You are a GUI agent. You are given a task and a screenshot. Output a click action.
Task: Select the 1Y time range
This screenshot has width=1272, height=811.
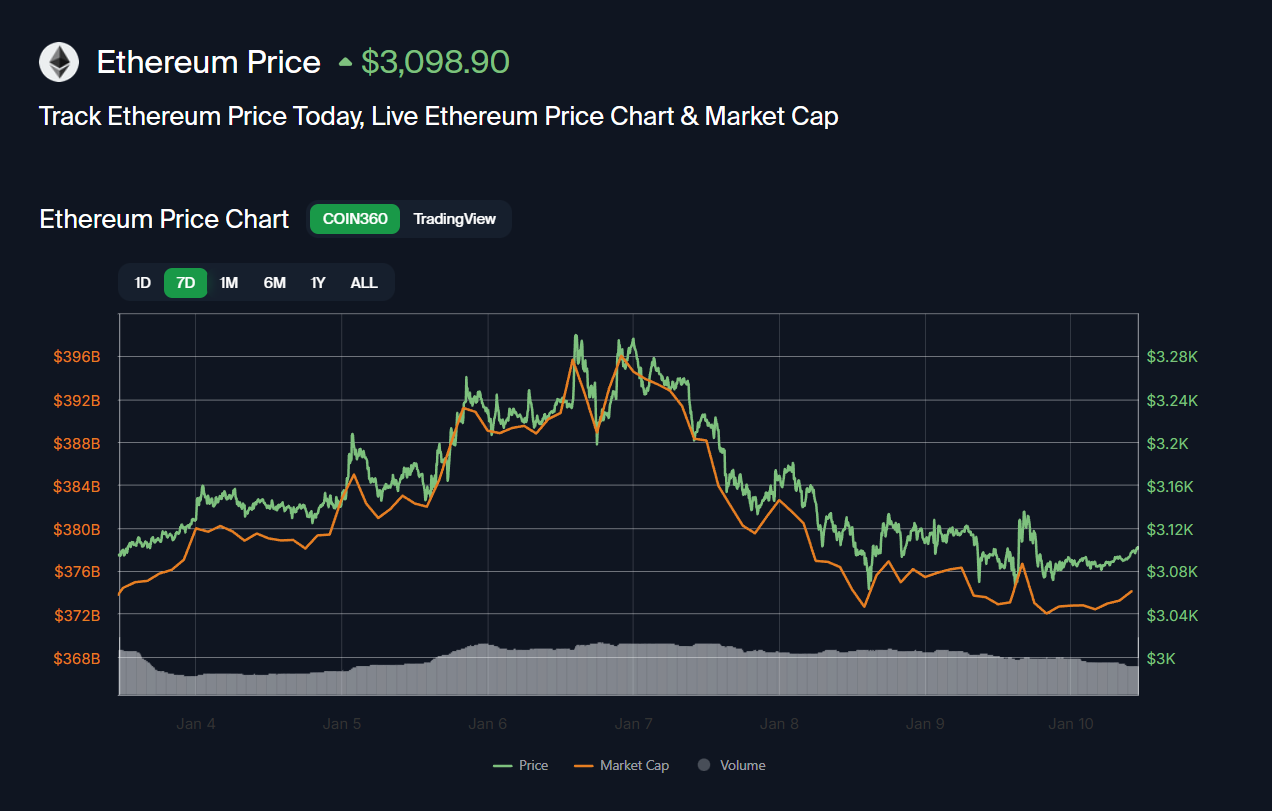318,283
